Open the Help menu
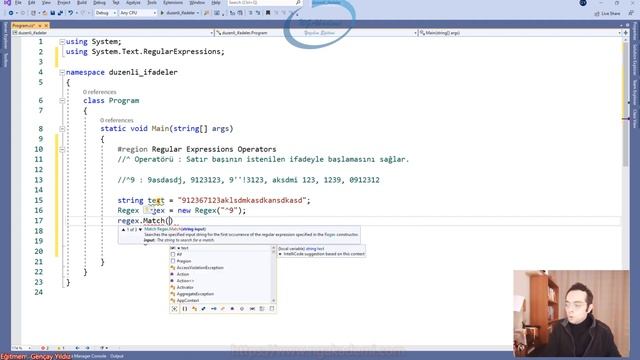Screen dimensions: 640x360 pyautogui.click(x=216, y=2)
